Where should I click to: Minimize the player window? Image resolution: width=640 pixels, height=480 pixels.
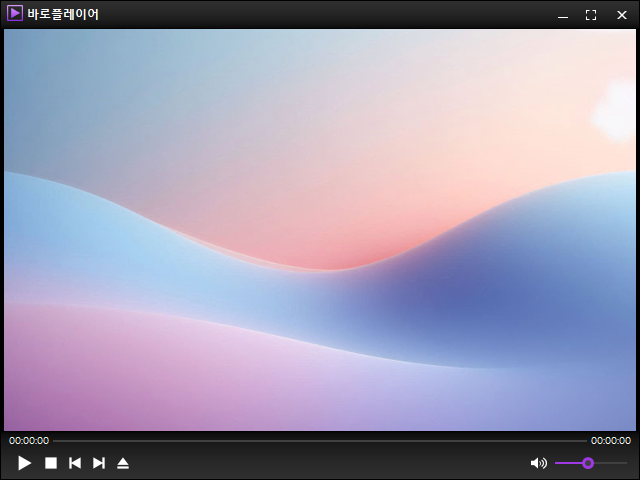[x=563, y=15]
